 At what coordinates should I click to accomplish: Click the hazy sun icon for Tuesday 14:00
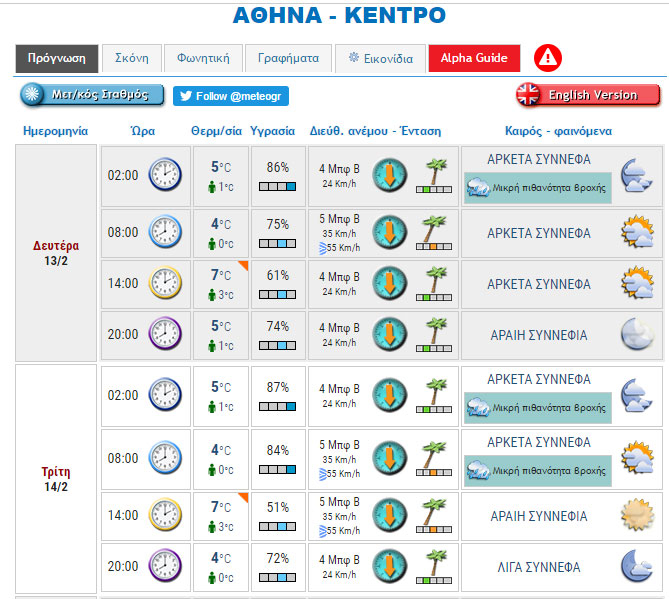(636, 516)
